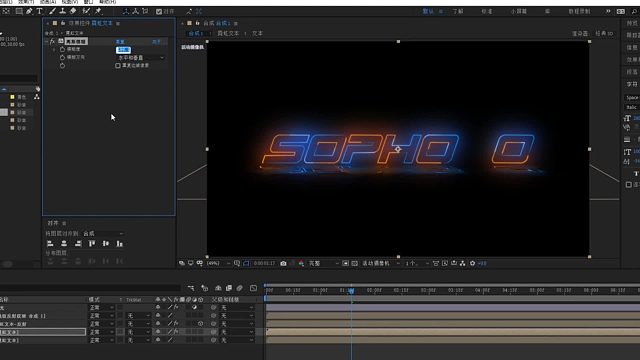Take a snapshot with the camera icon
The width and height of the screenshot is (640, 360).
[x=283, y=264]
